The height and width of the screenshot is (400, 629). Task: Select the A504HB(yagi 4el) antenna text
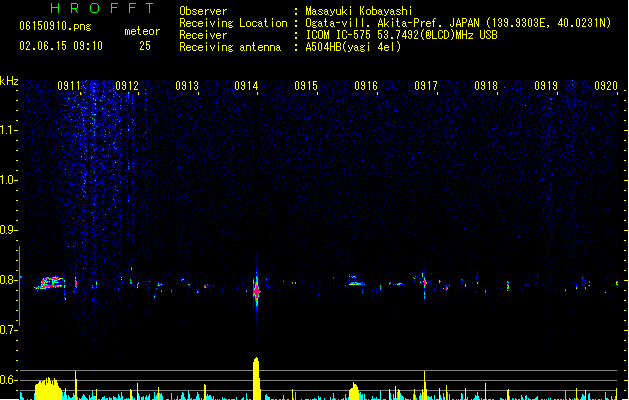(353, 47)
